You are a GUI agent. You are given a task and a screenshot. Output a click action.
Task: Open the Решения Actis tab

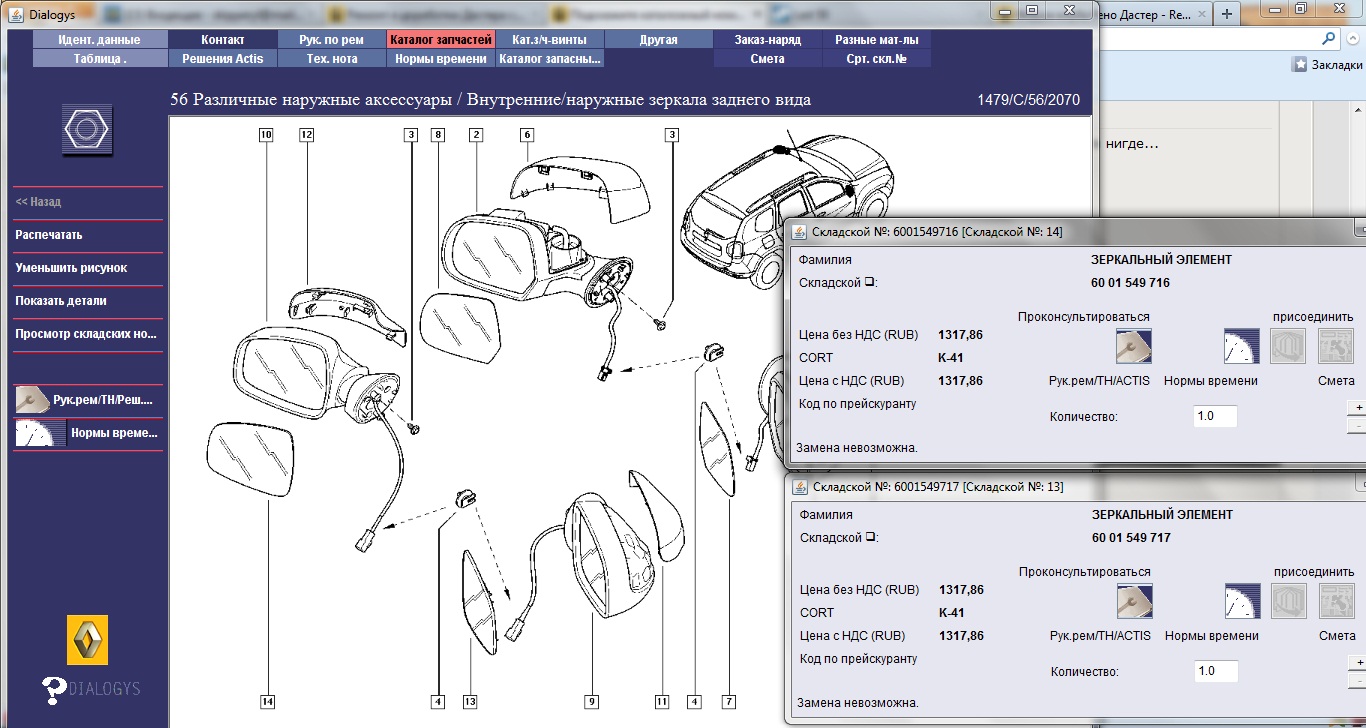223,59
